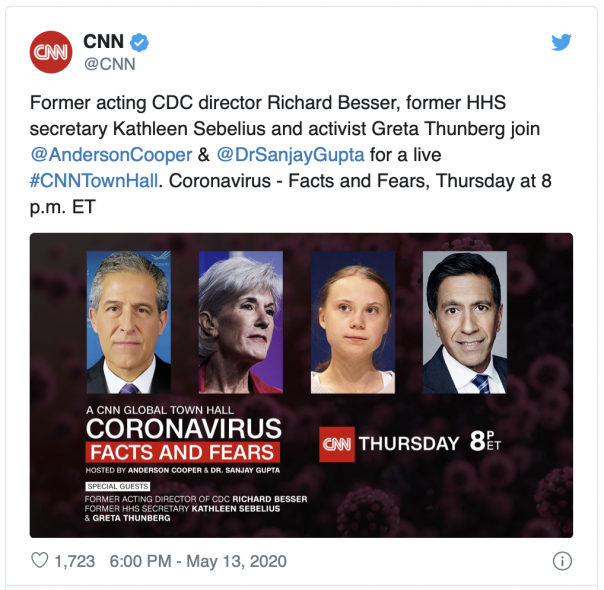Click the blue verified badge
The height and width of the screenshot is (590, 604).
(x=142, y=42)
